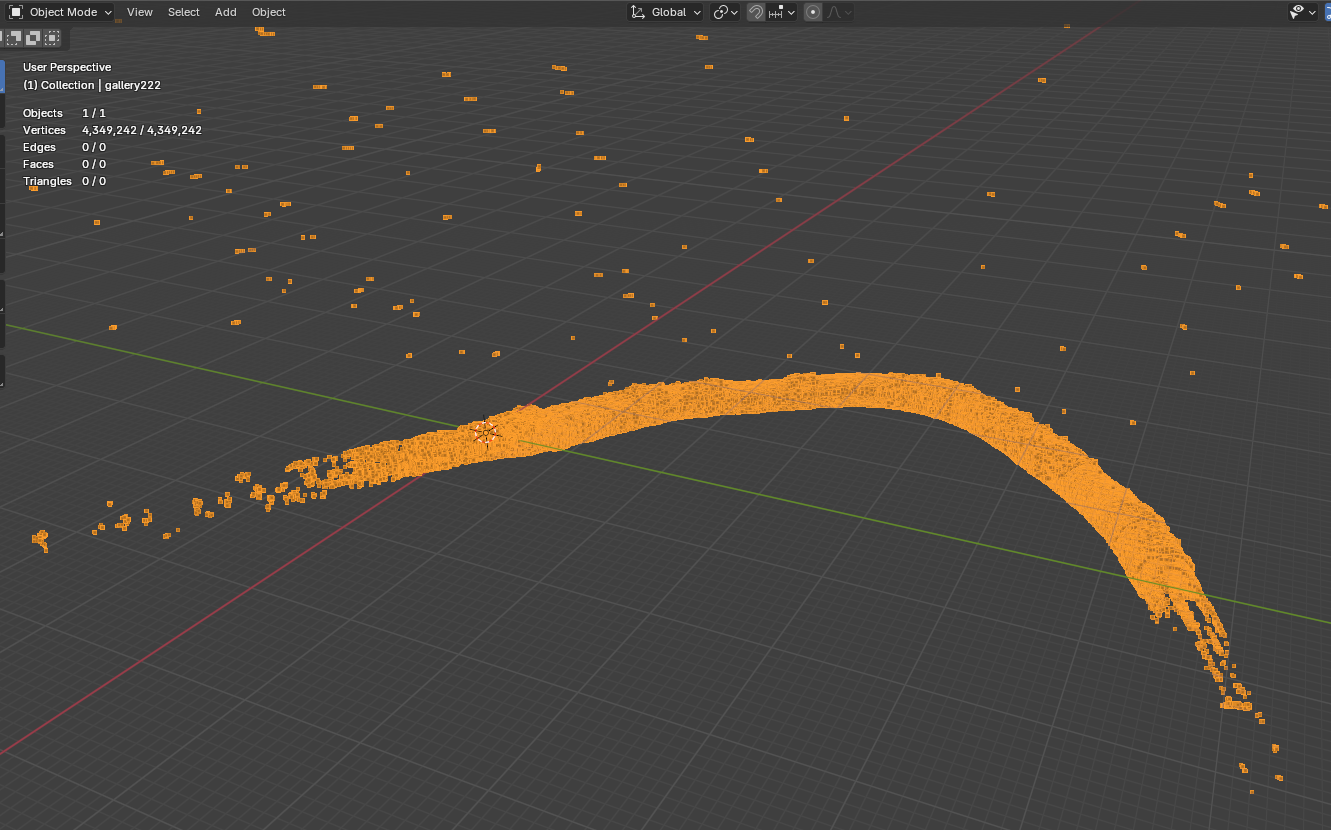Screen dimensions: 1331x830
Task: Choose the Intersect selection mode icon
Action: (x=52, y=38)
